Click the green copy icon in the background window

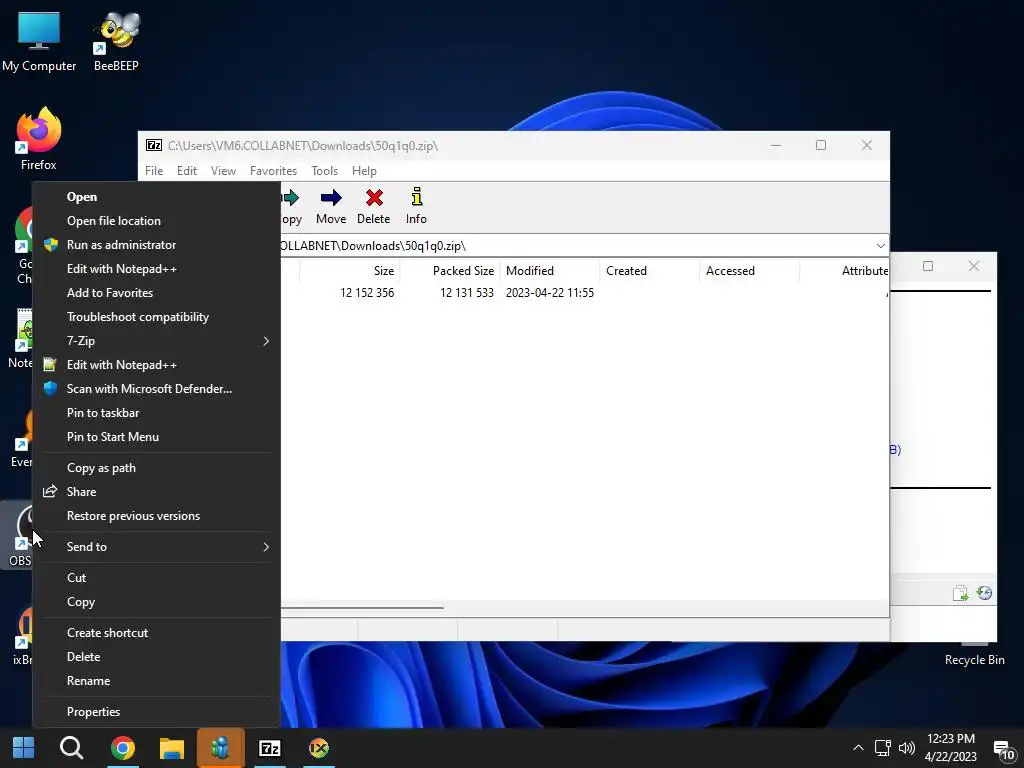click(960, 593)
